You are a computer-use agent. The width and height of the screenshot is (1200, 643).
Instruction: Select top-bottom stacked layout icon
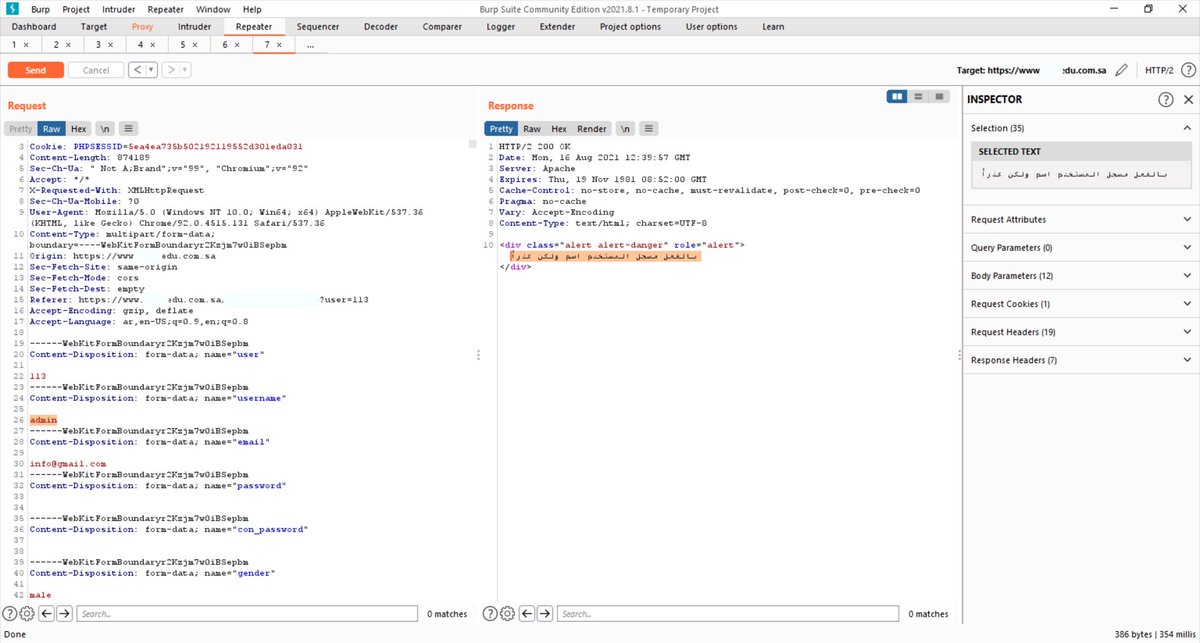[x=918, y=96]
